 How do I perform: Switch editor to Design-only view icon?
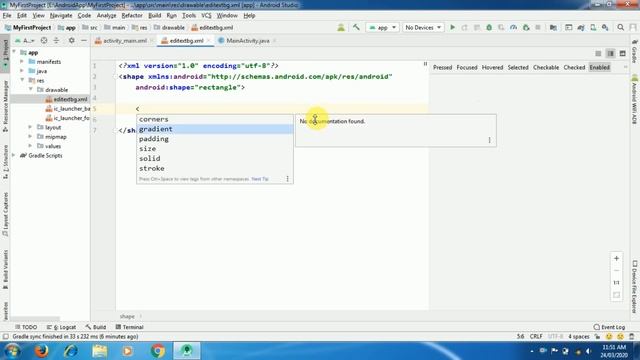[622, 53]
